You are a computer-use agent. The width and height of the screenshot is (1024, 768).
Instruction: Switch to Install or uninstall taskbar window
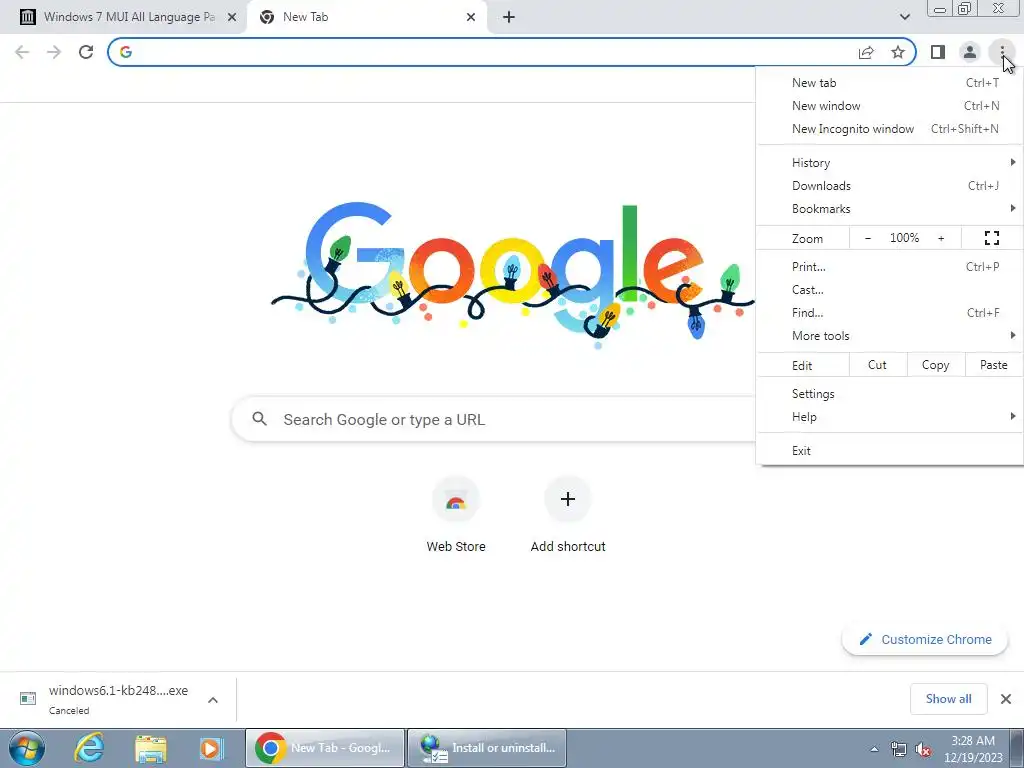[487, 748]
